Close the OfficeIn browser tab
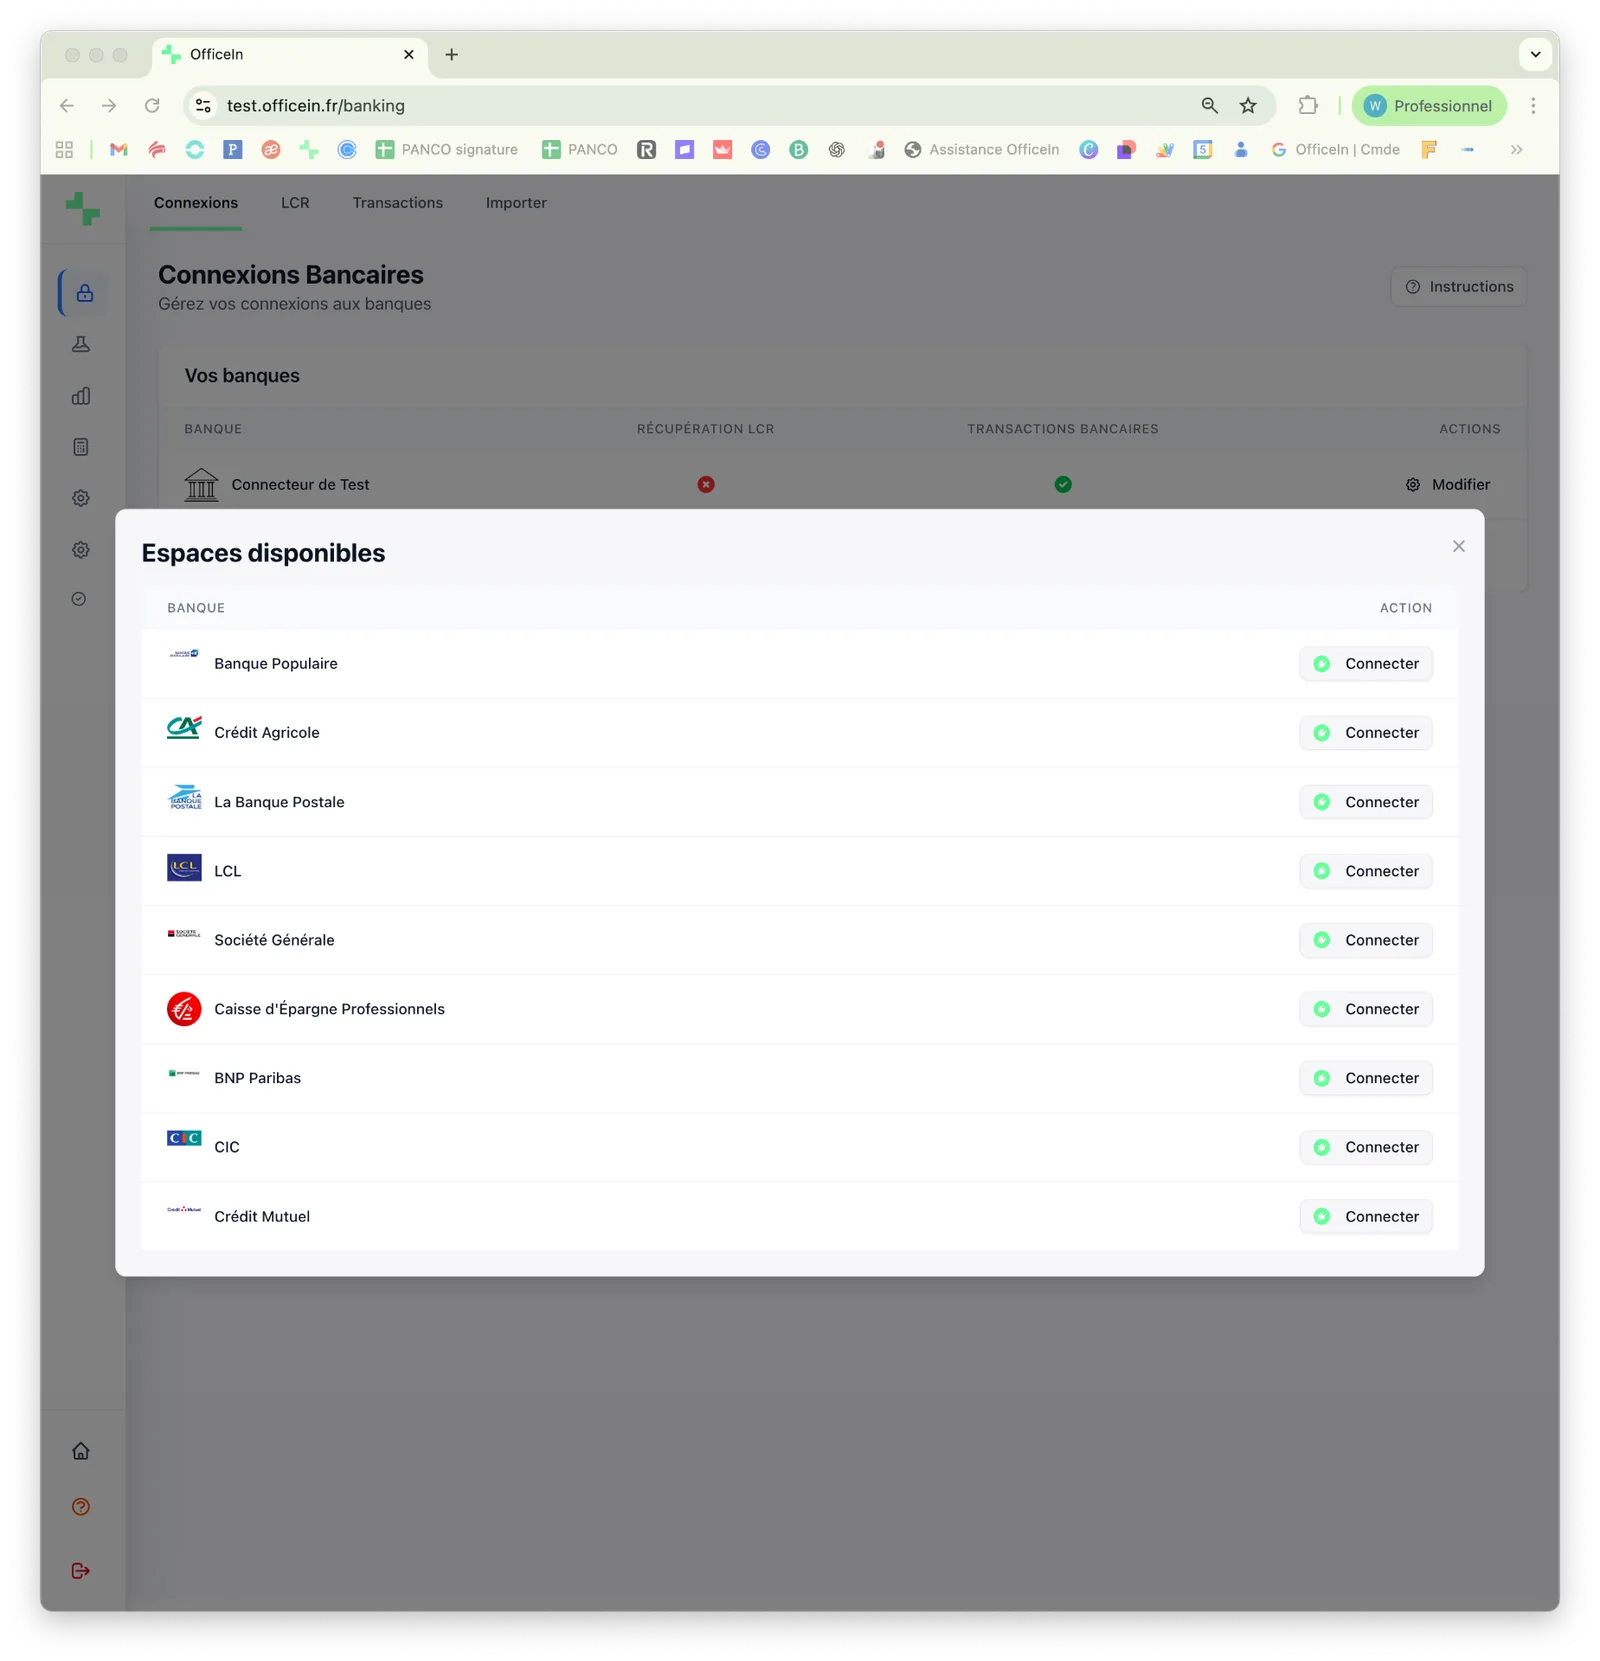 click(x=409, y=55)
